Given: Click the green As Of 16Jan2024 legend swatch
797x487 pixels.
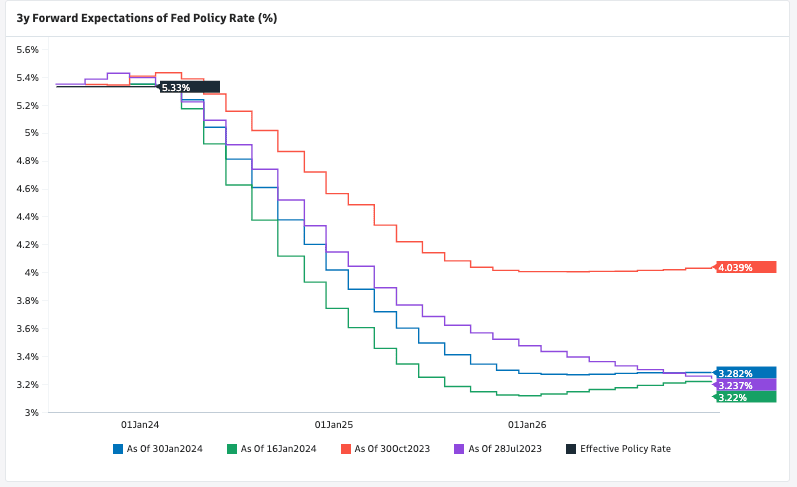Looking at the screenshot, I should tap(231, 449).
